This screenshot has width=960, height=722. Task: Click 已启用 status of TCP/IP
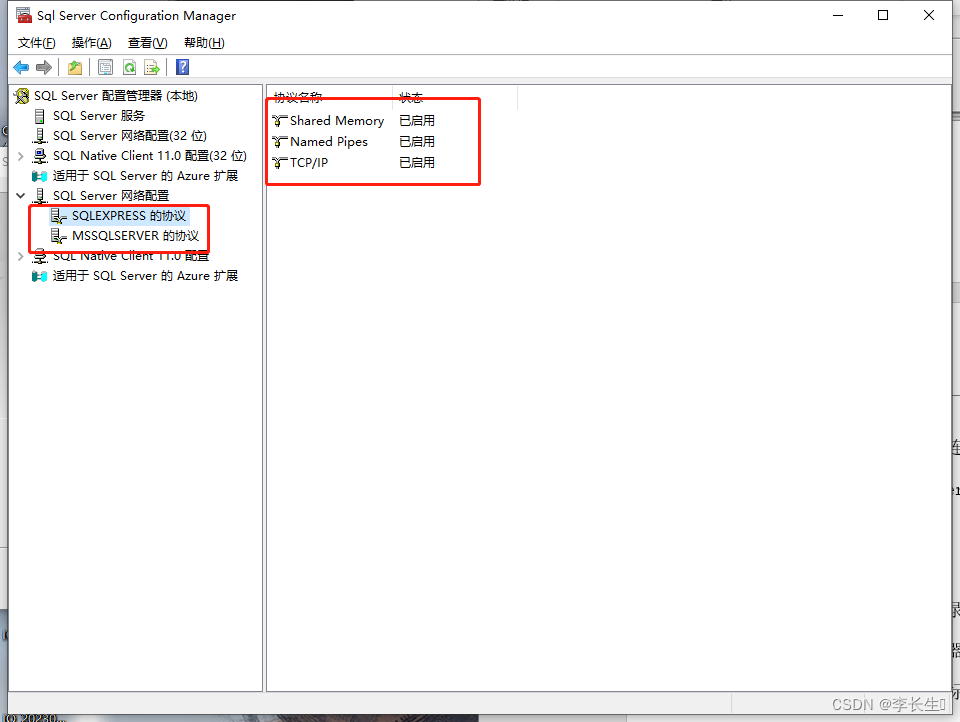click(417, 163)
